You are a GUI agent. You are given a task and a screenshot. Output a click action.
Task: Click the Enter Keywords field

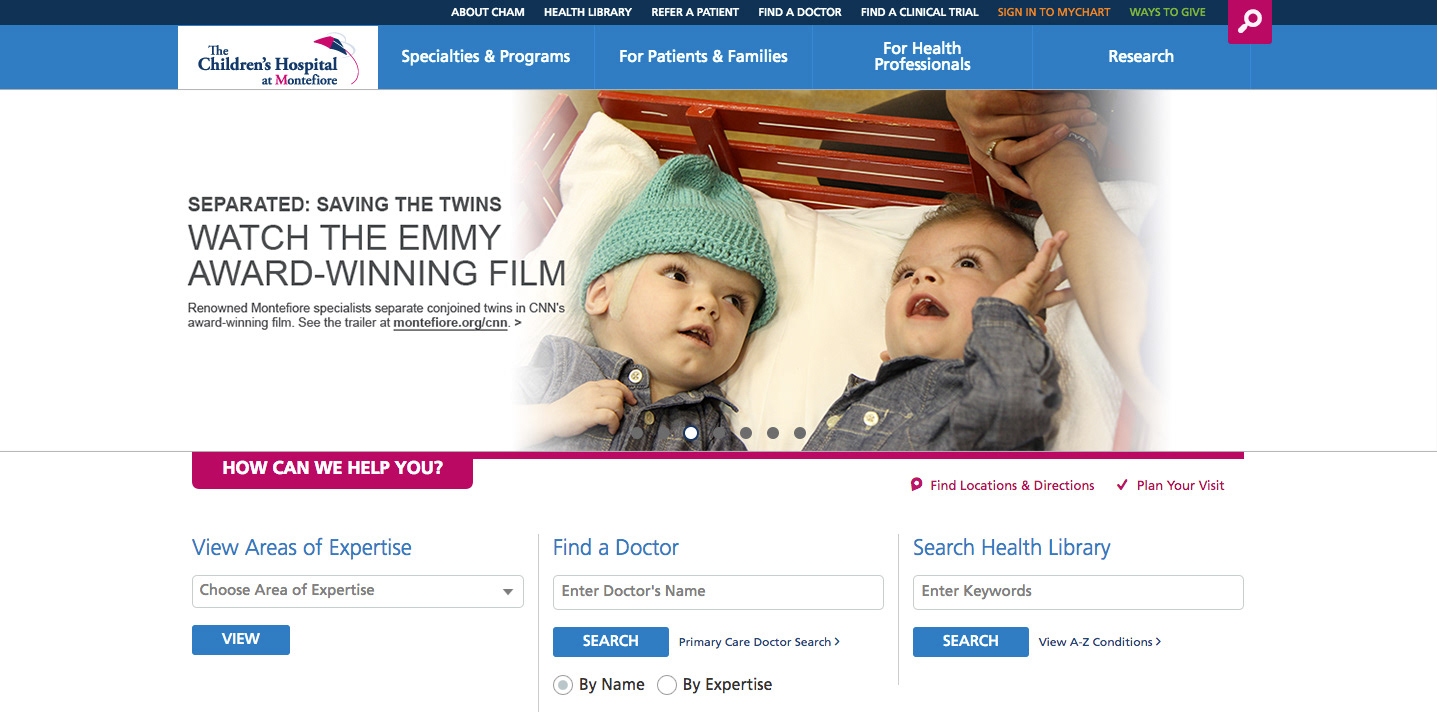pos(1078,592)
